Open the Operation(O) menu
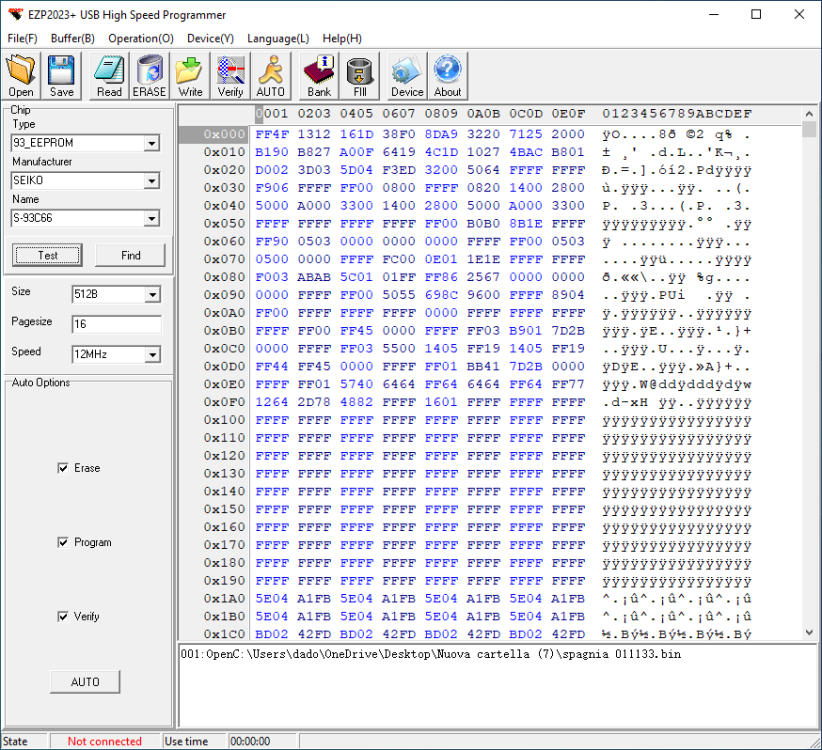Viewport: 822px width, 750px height. pyautogui.click(x=140, y=38)
